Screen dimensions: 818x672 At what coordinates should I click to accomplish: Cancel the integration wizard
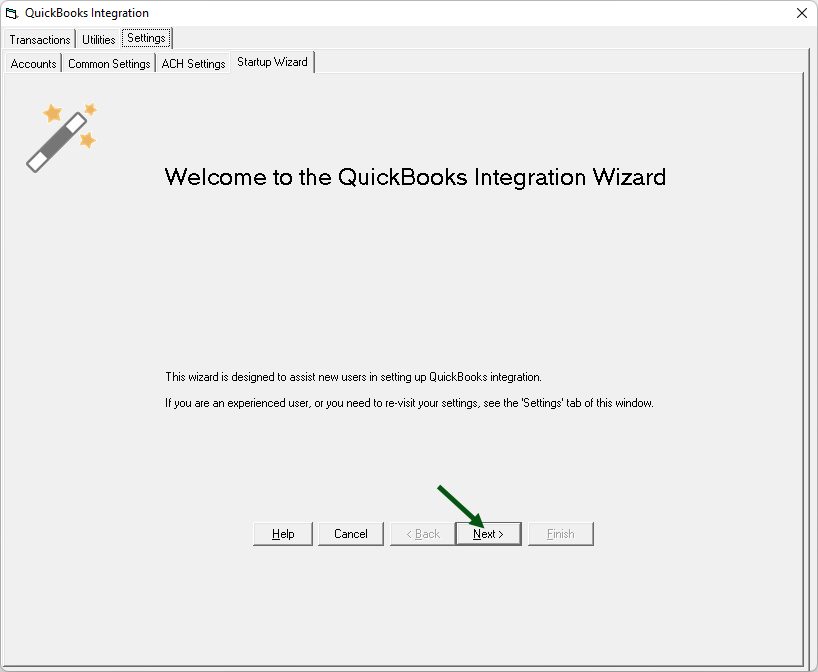pyautogui.click(x=351, y=534)
